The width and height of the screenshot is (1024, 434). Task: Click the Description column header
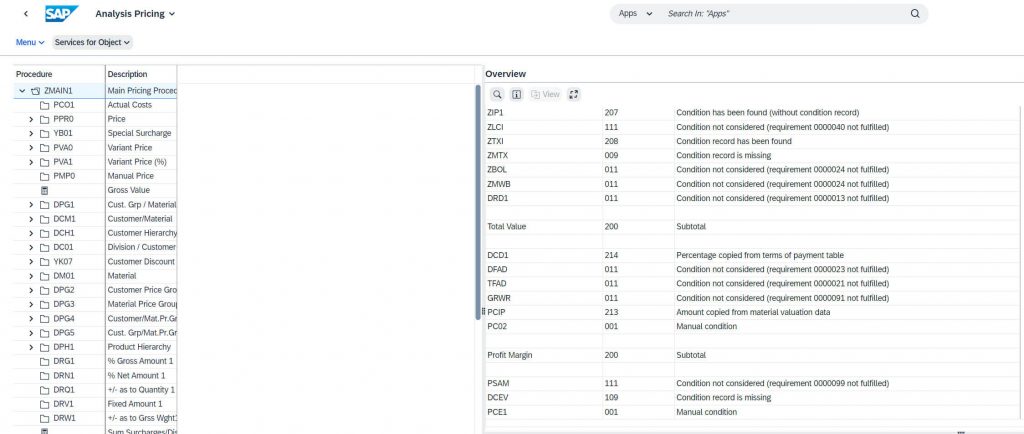click(141, 74)
